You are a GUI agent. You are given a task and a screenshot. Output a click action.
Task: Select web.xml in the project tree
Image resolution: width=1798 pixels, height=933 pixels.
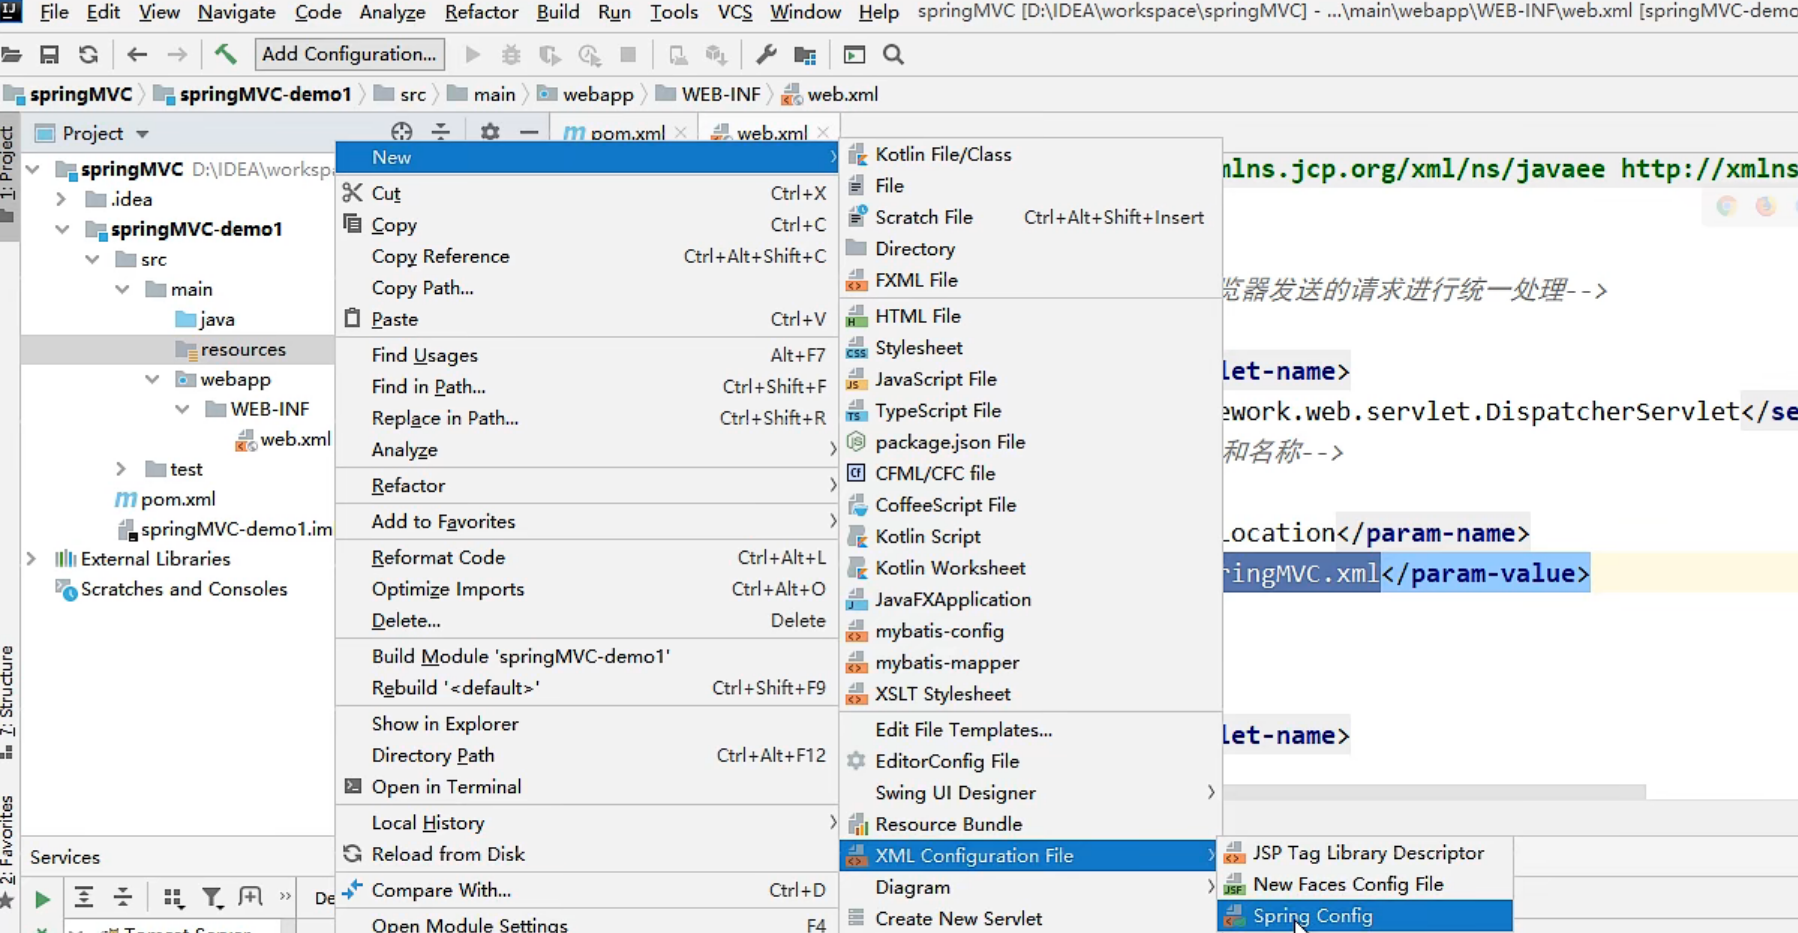(284, 439)
